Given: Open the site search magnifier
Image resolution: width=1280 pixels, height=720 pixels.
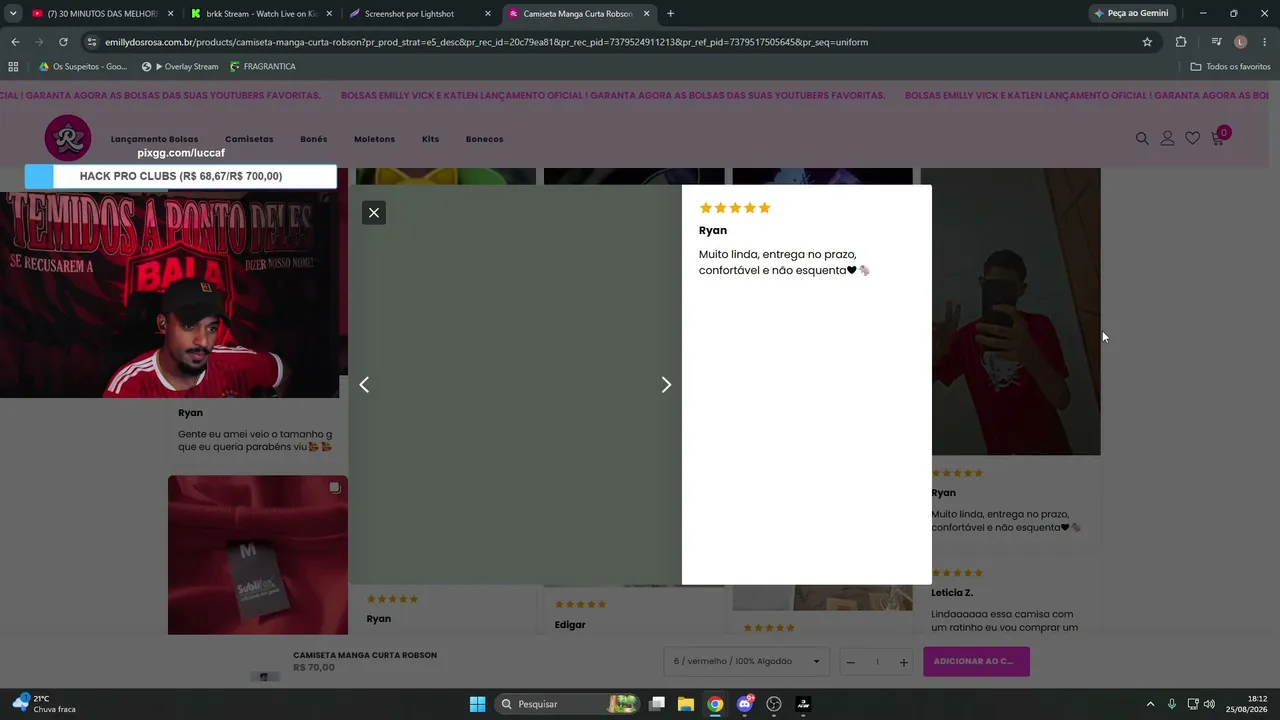Looking at the screenshot, I should tap(1142, 138).
